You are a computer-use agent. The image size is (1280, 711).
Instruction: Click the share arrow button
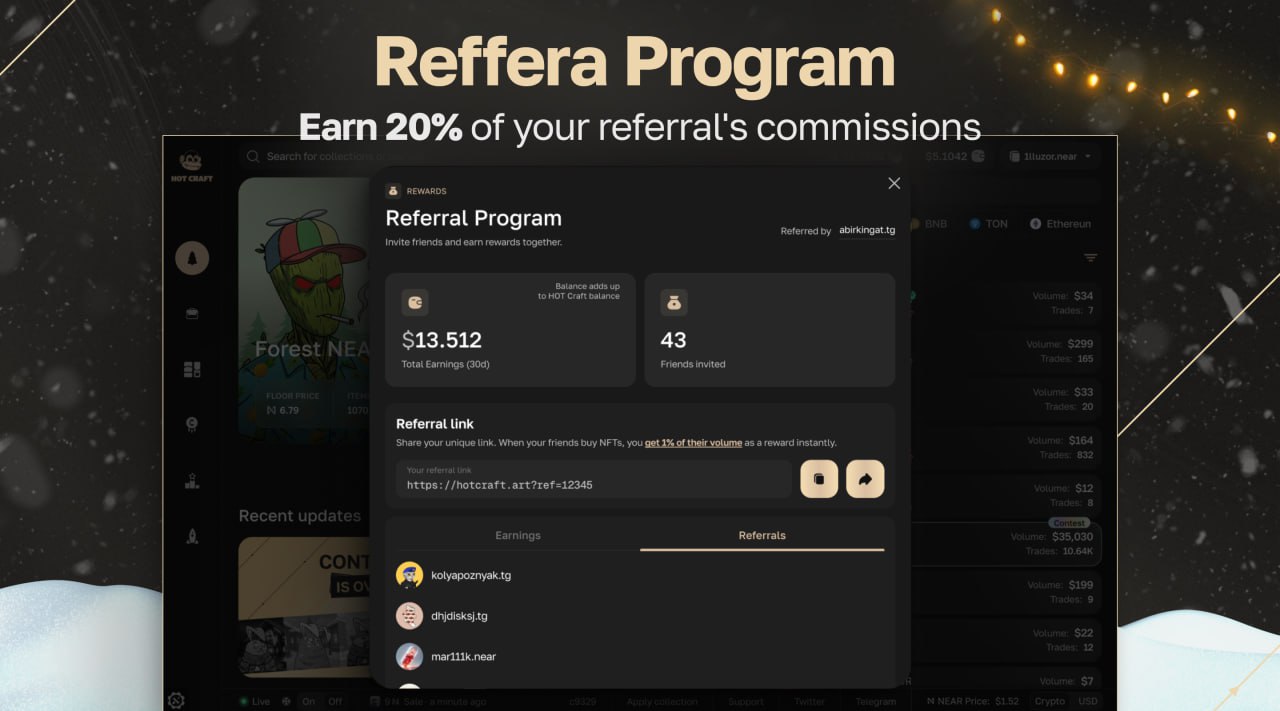[865, 479]
